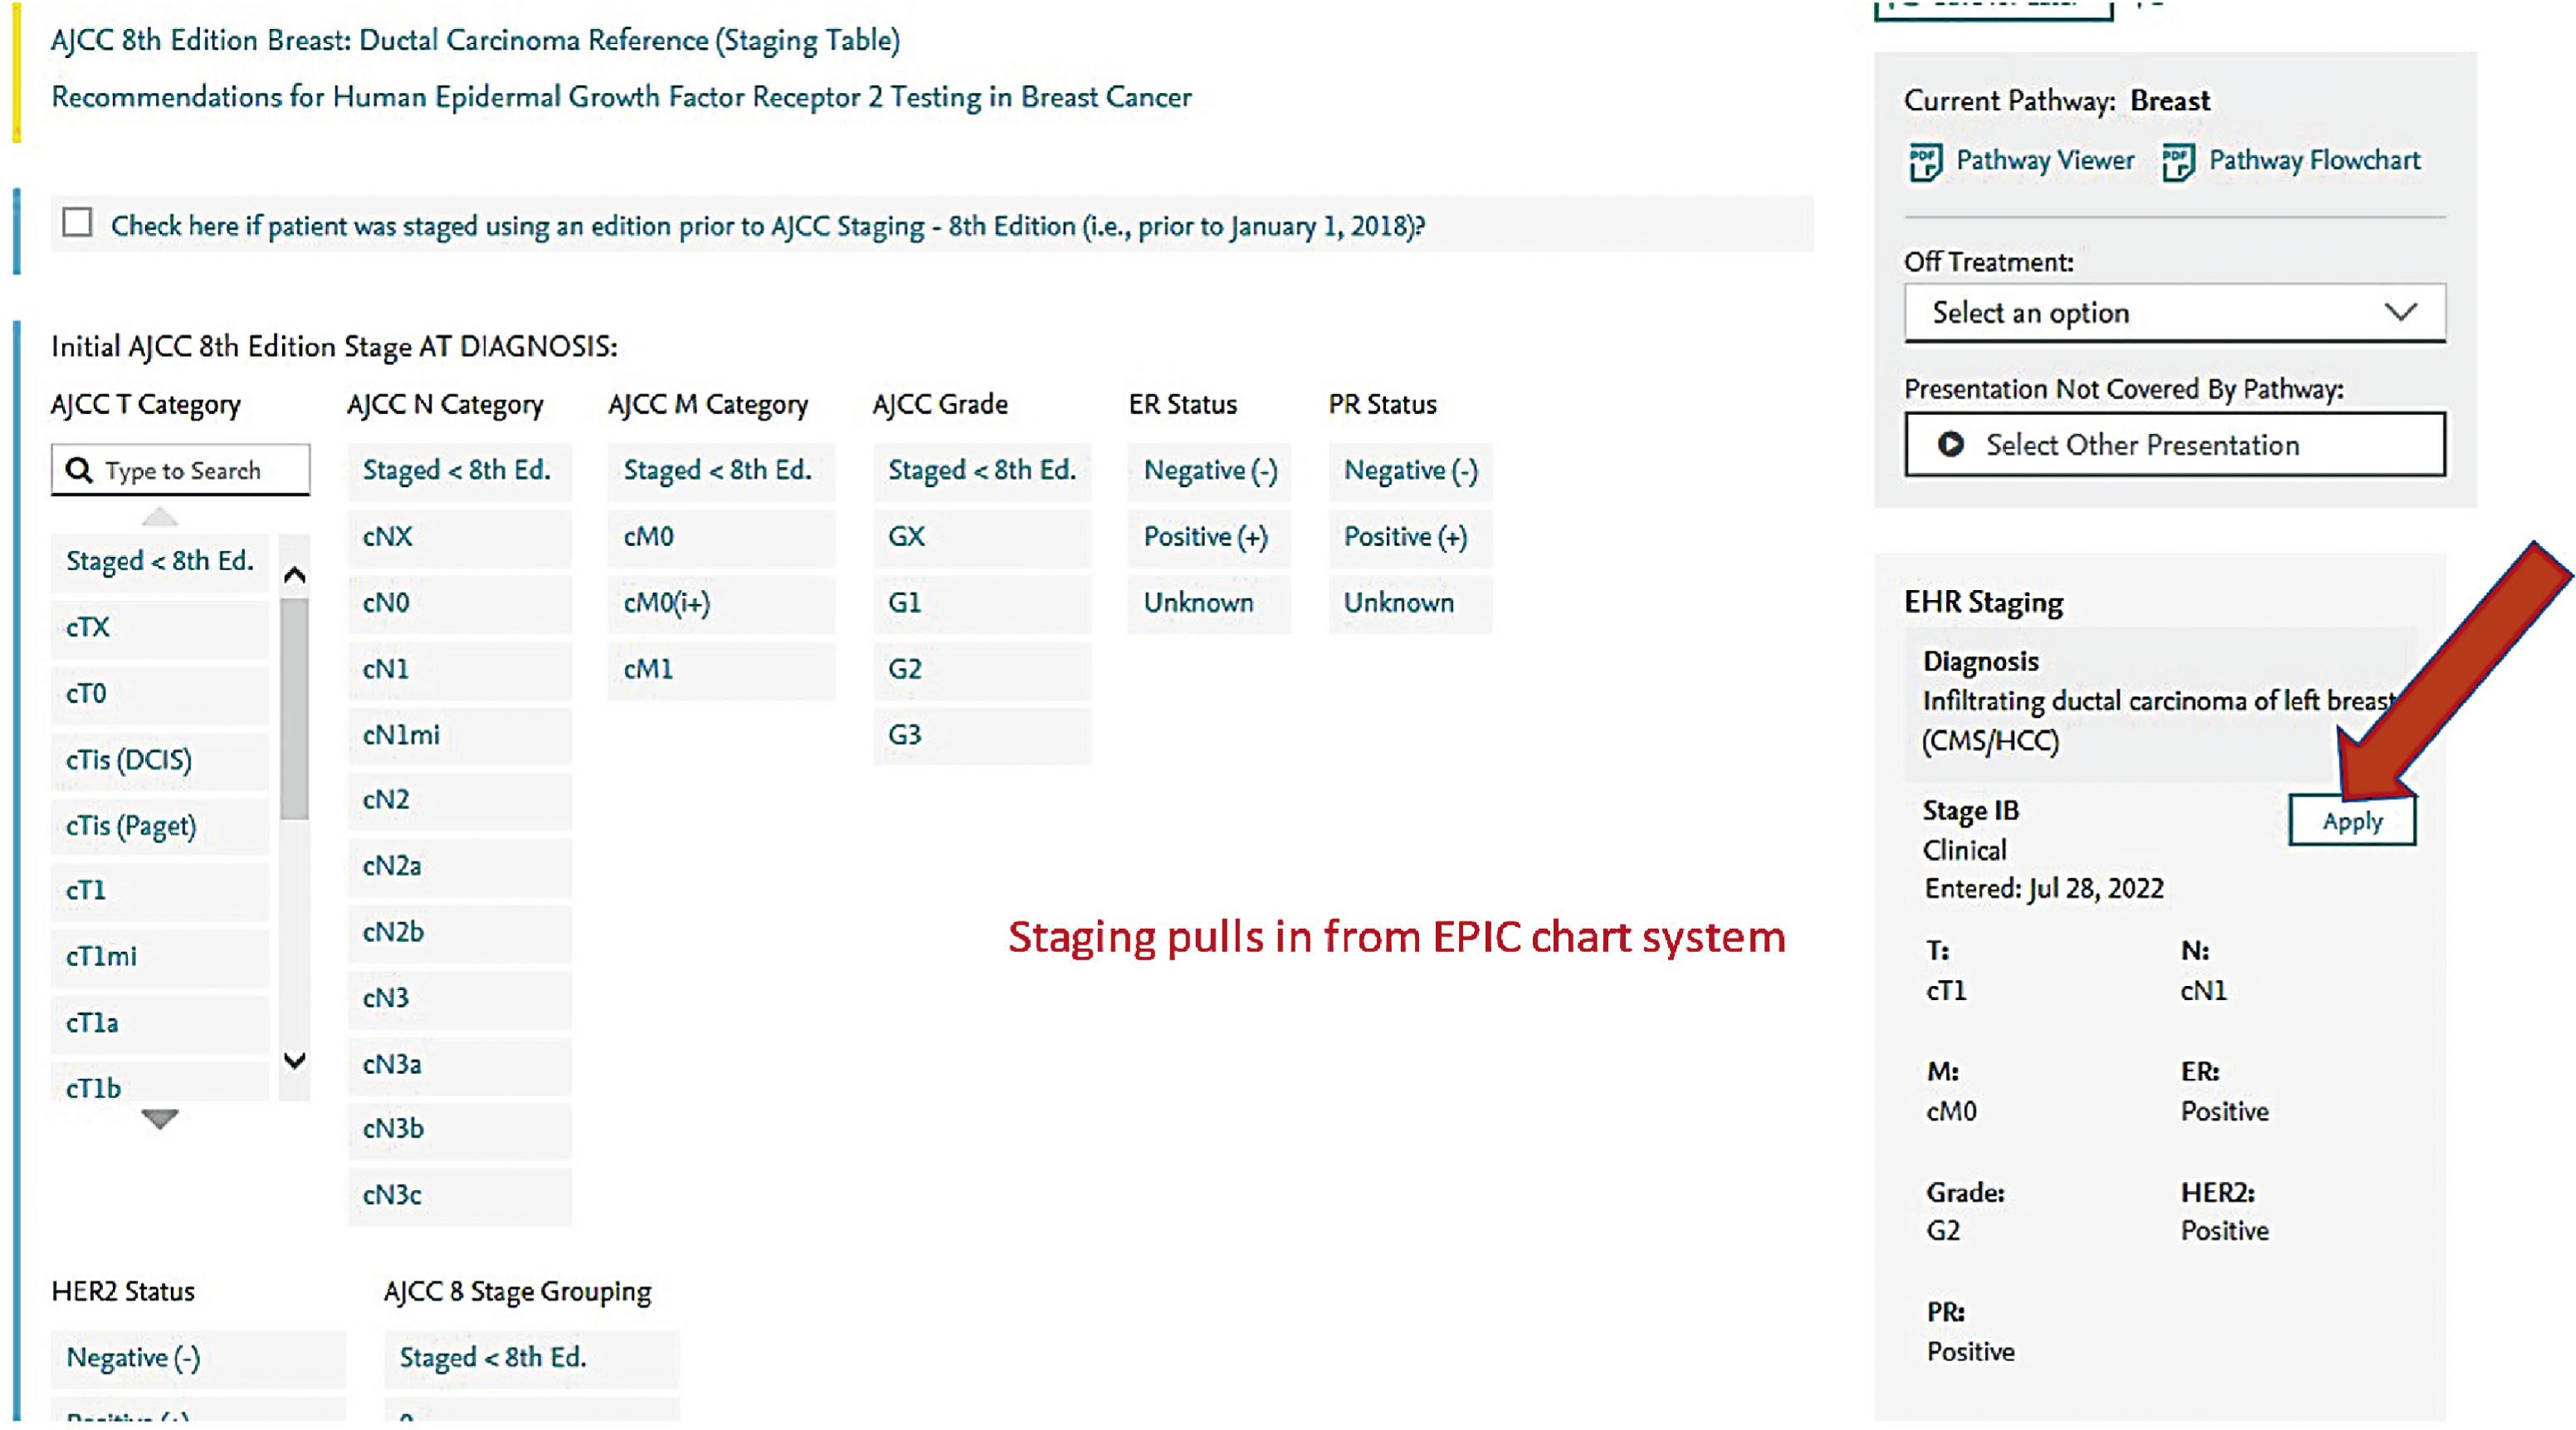This screenshot has width=2576, height=1430.
Task: Click Apply button for EHR Staging
Action: coord(2351,821)
